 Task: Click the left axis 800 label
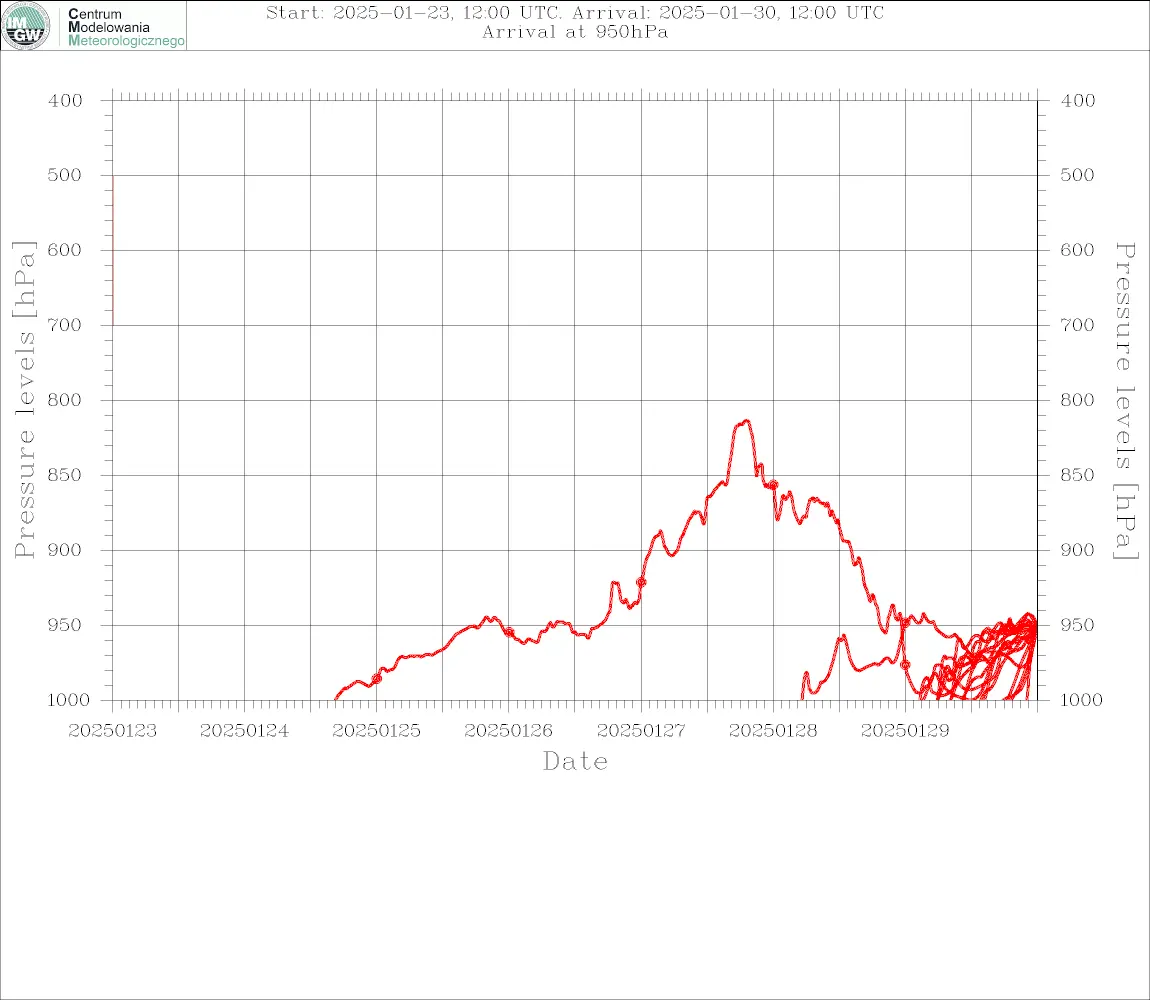(x=65, y=400)
